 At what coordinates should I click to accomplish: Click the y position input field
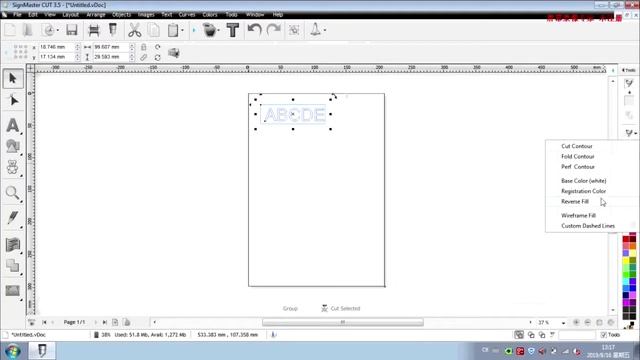[56, 57]
